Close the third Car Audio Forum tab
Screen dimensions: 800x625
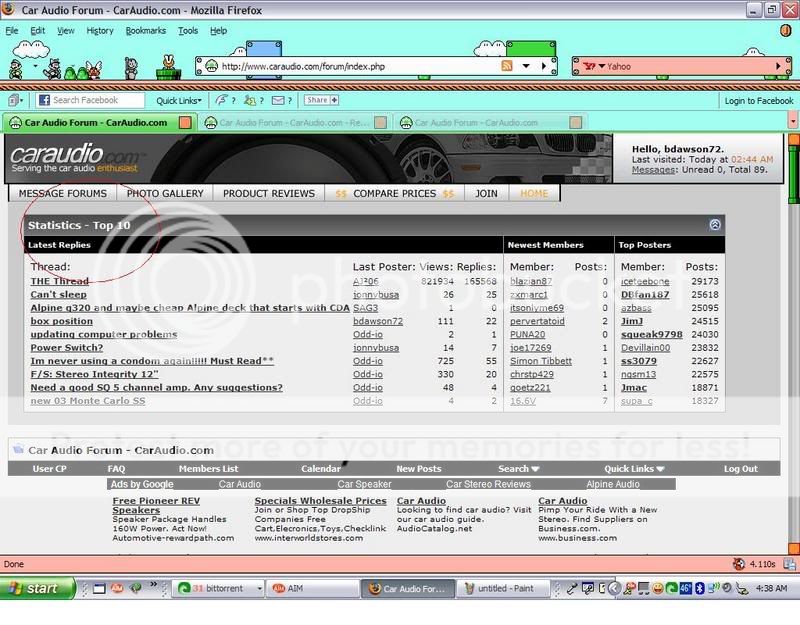(x=576, y=122)
